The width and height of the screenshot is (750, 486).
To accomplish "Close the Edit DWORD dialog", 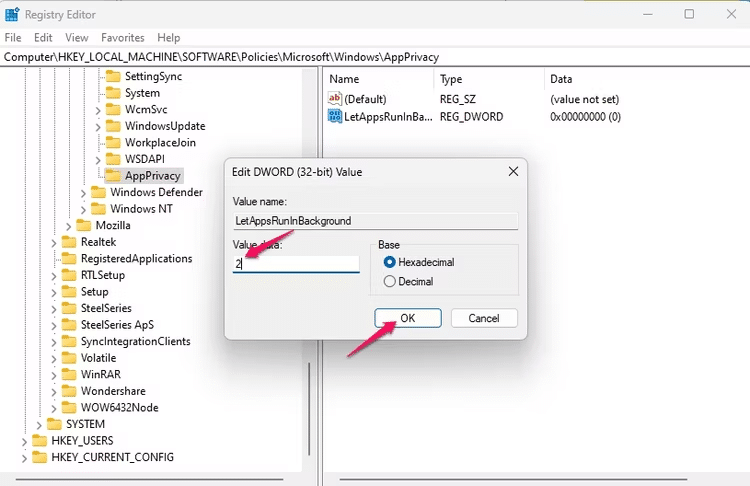I will [x=513, y=172].
